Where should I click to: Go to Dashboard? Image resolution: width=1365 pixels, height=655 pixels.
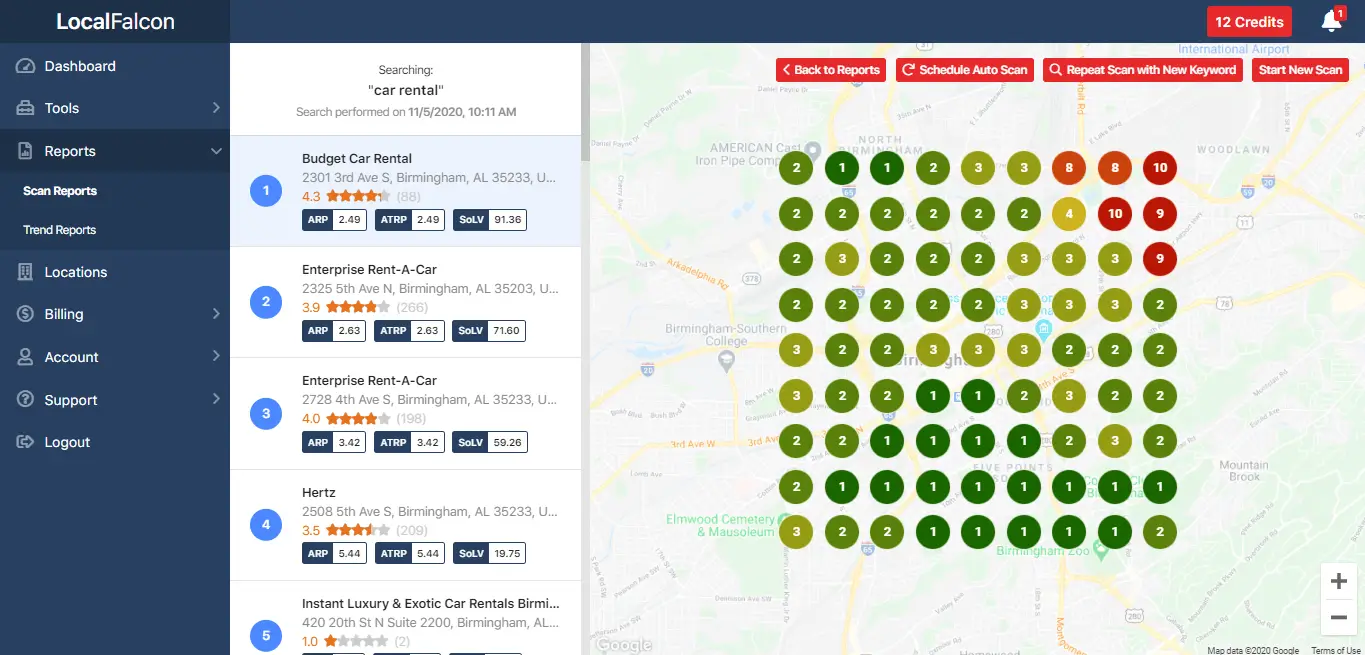point(80,66)
